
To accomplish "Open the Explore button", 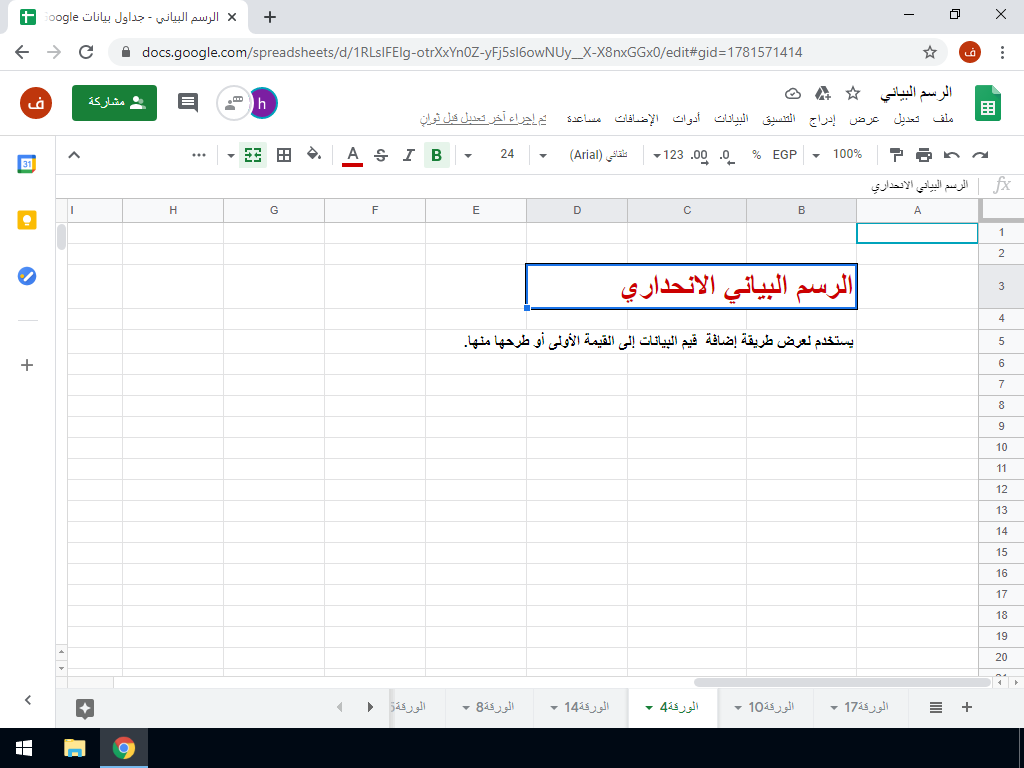I will tap(85, 709).
